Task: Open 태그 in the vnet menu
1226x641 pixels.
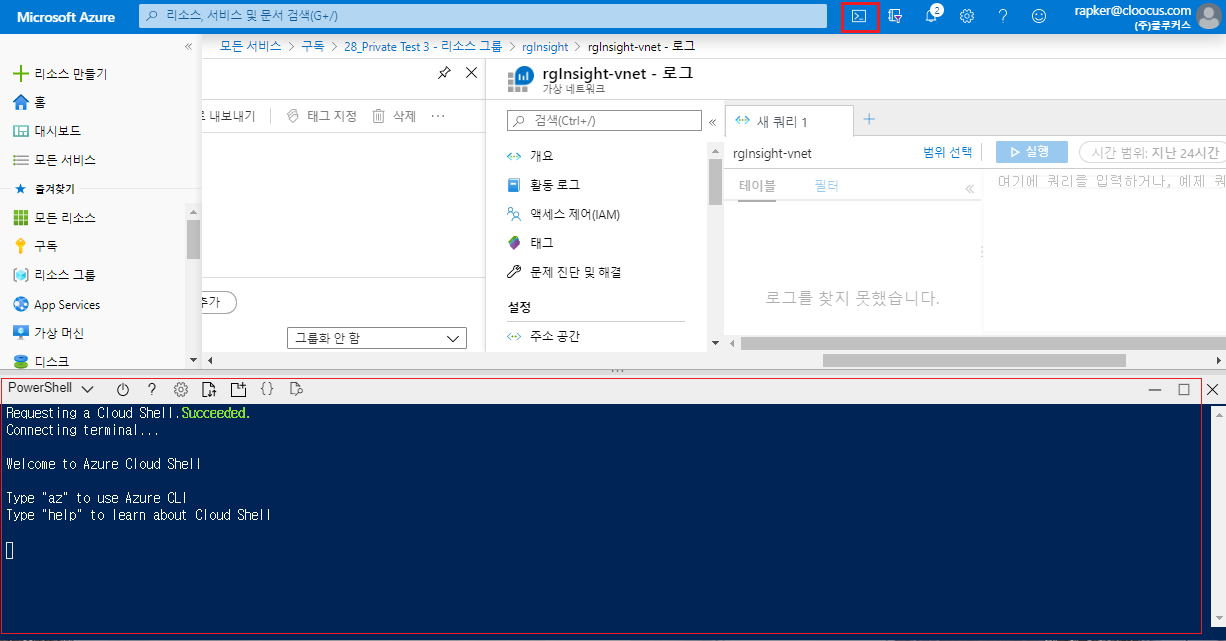Action: [530, 243]
